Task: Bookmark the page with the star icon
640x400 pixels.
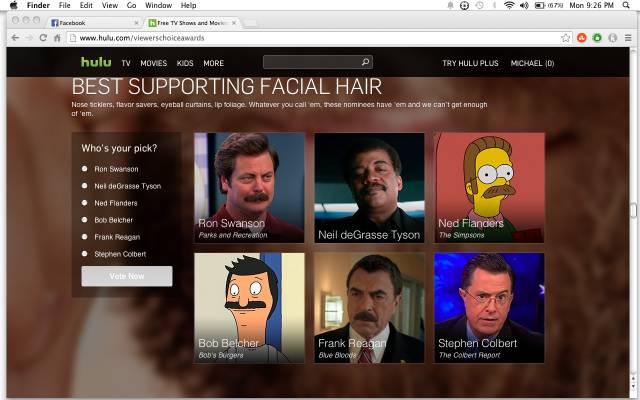Action: tap(565, 38)
